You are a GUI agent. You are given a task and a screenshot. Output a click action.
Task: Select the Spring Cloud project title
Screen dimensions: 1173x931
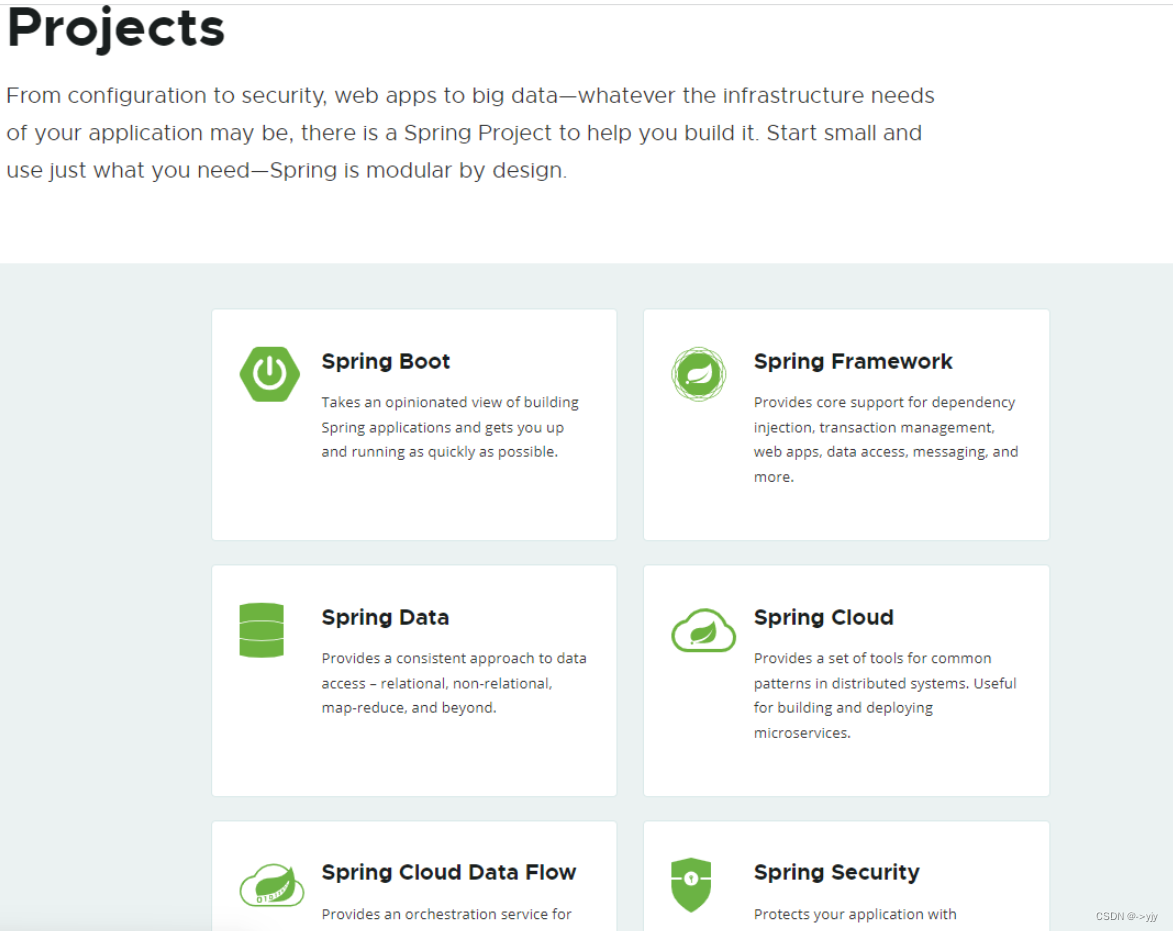point(823,617)
